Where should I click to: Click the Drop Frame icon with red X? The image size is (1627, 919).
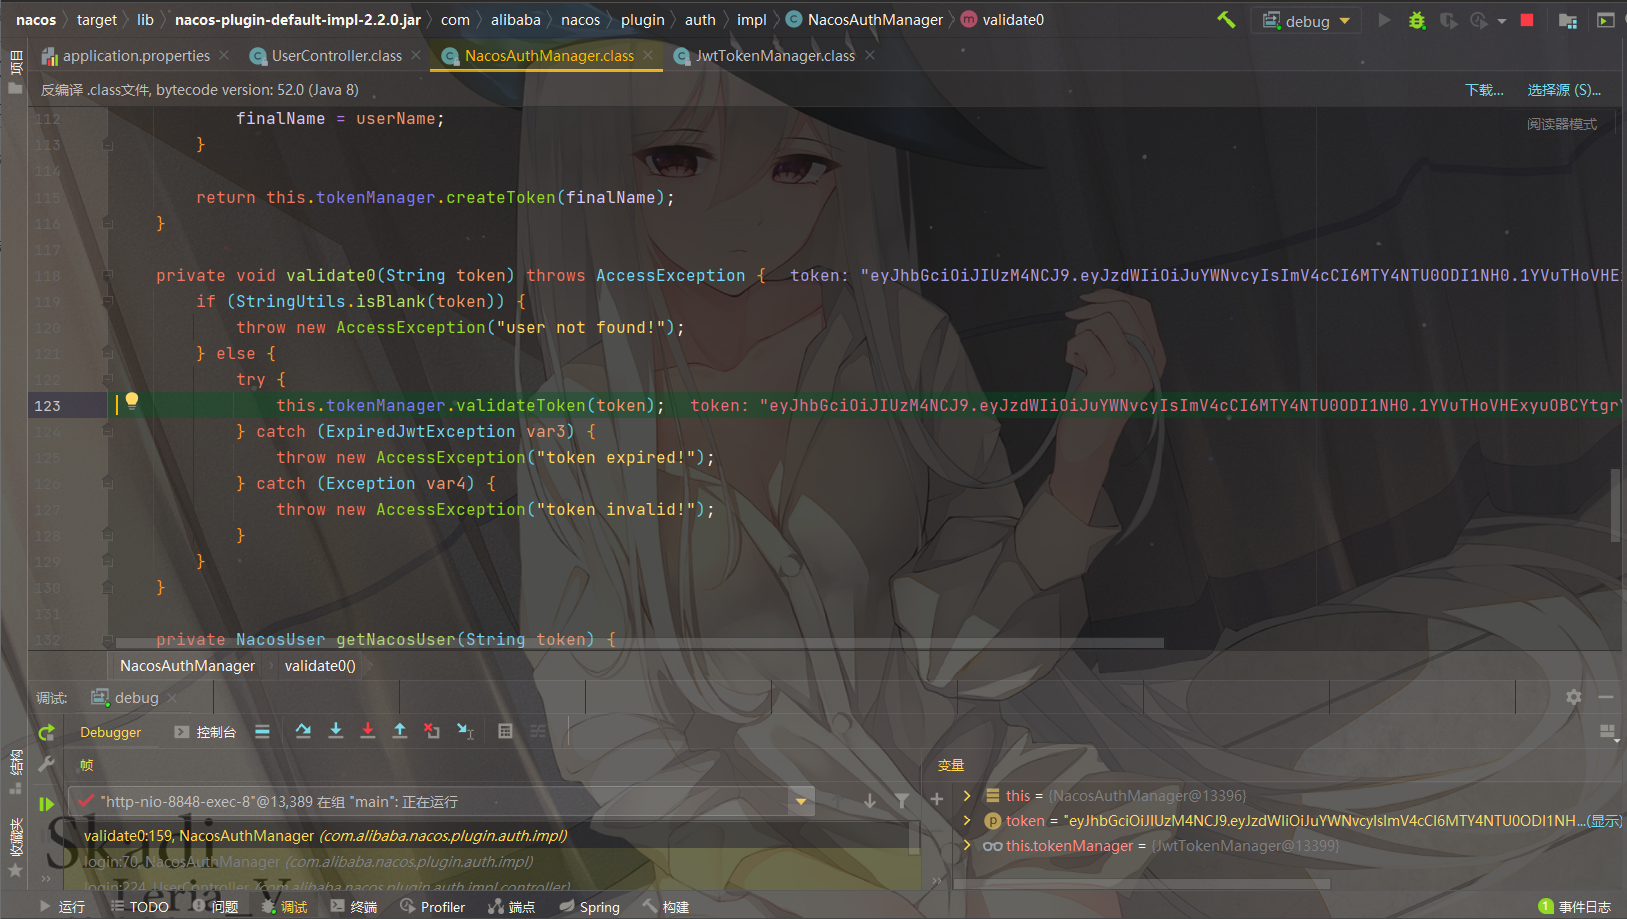431,731
